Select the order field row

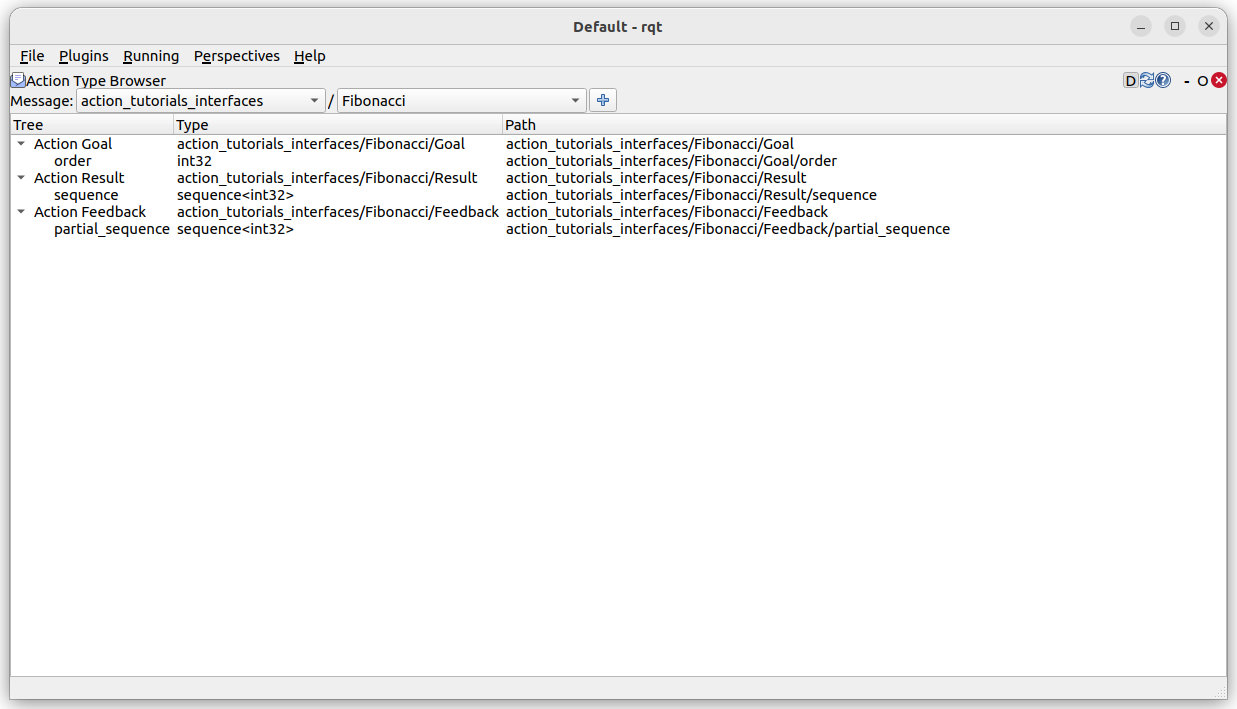pos(618,161)
